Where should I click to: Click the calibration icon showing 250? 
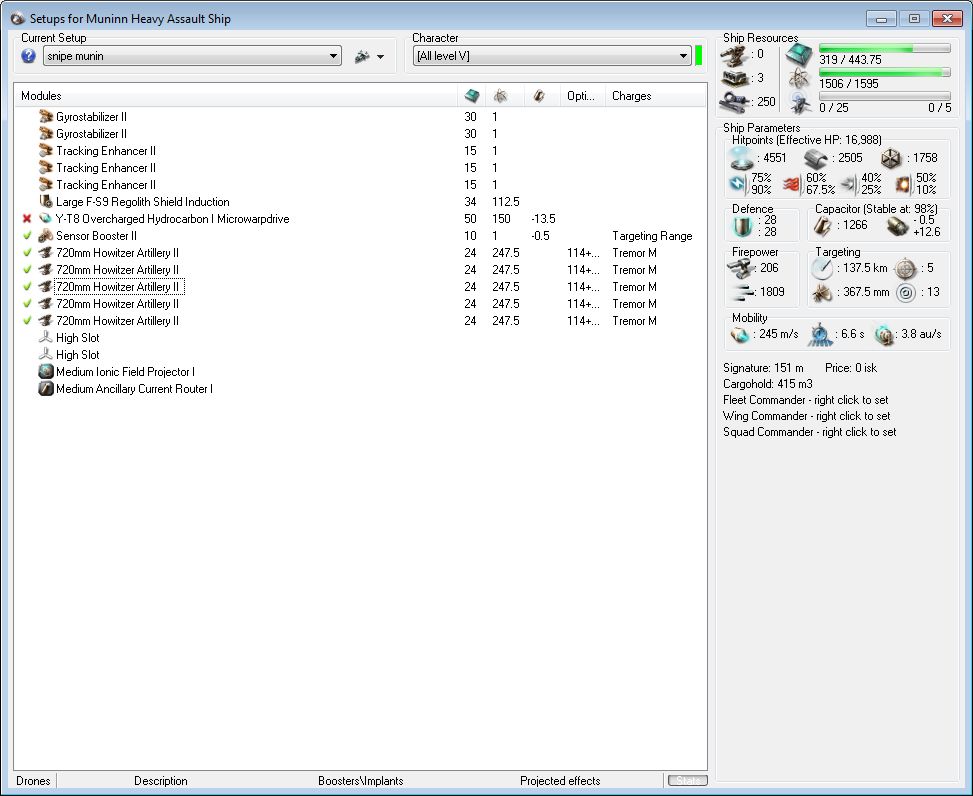(734, 102)
